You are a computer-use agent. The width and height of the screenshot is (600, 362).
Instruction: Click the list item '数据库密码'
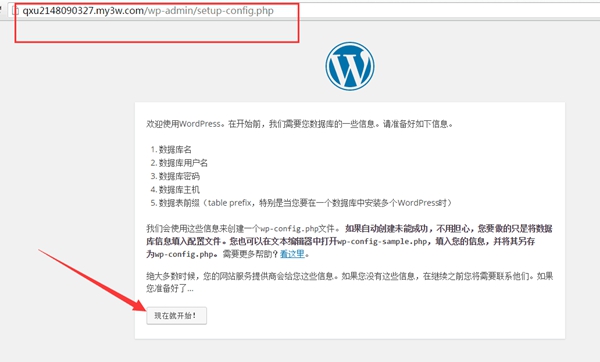[x=179, y=176]
